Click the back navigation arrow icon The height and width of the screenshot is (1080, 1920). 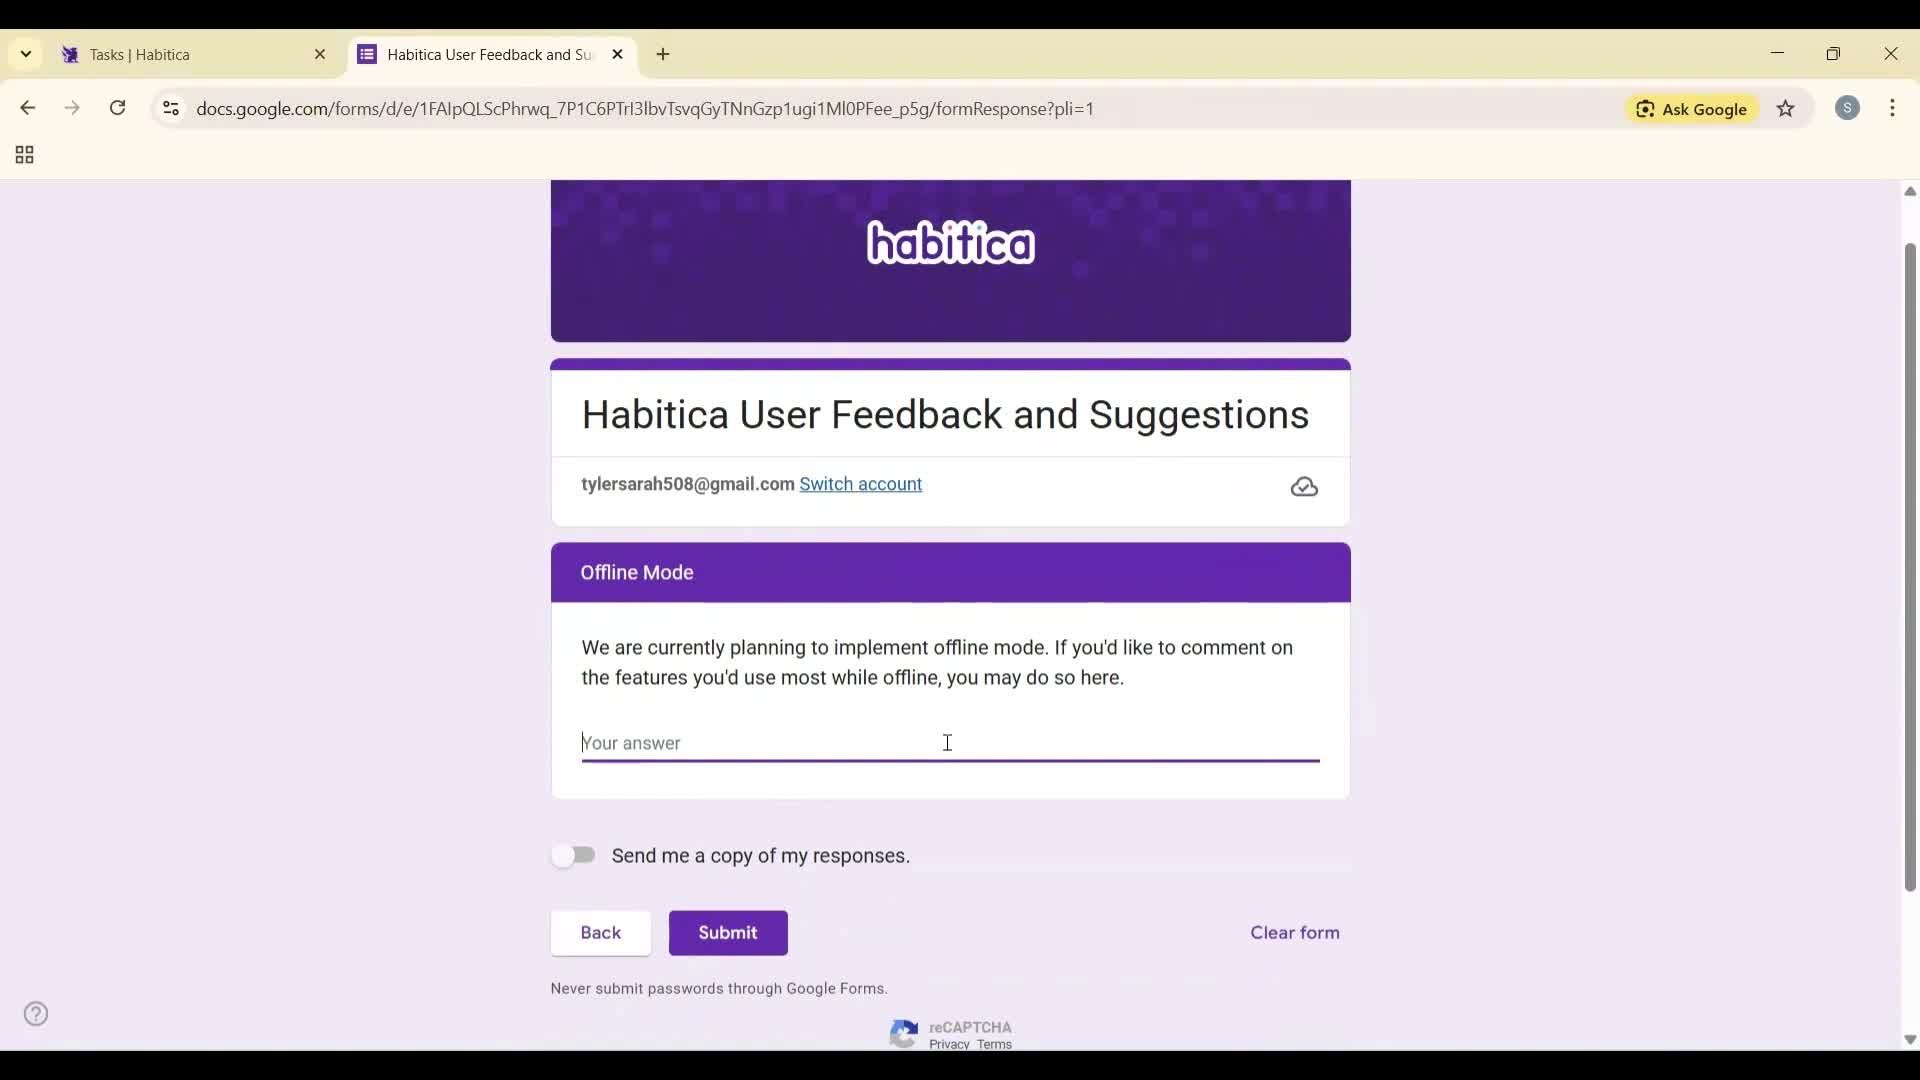26,108
